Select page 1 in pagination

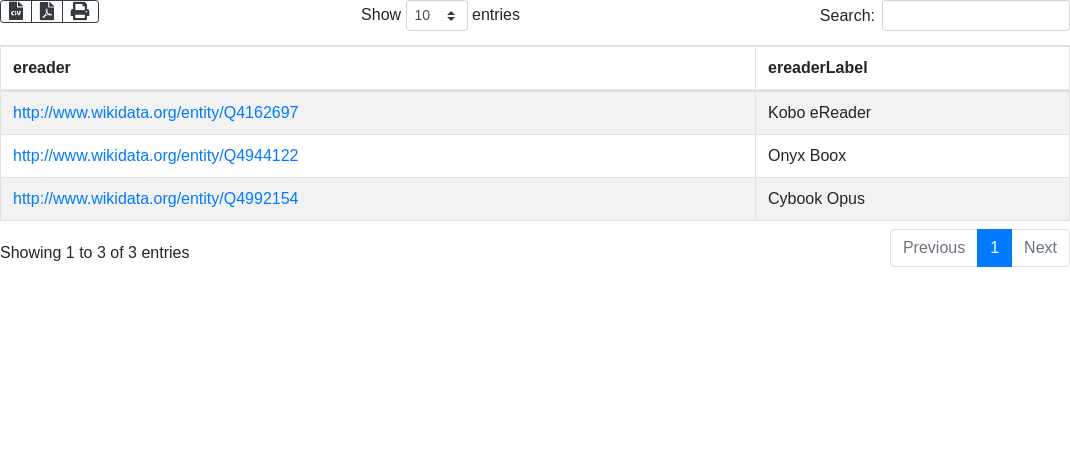(994, 248)
